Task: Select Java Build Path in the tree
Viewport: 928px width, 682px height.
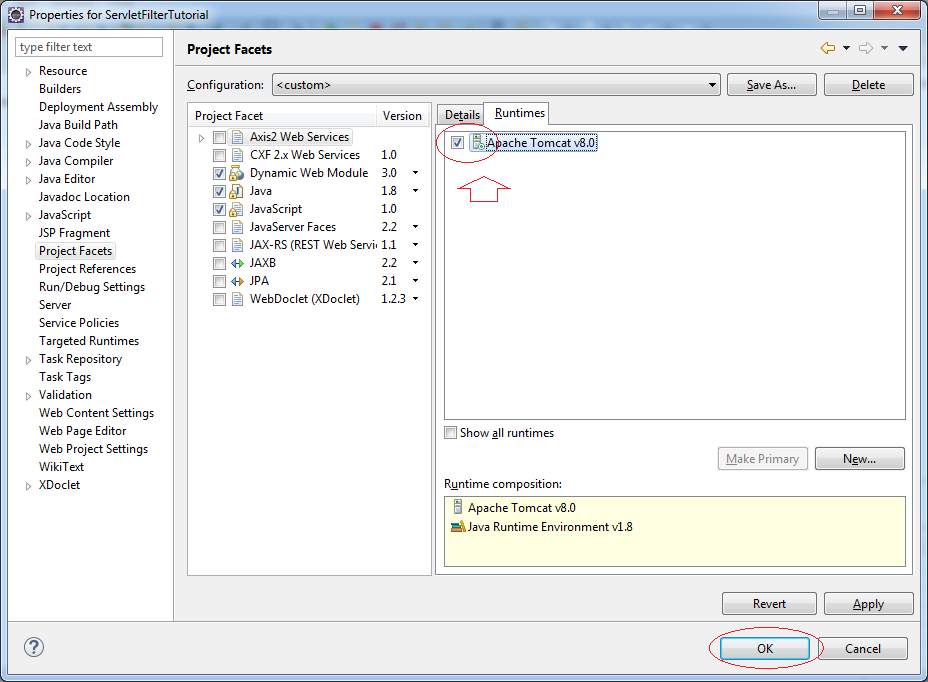Action: pos(78,125)
